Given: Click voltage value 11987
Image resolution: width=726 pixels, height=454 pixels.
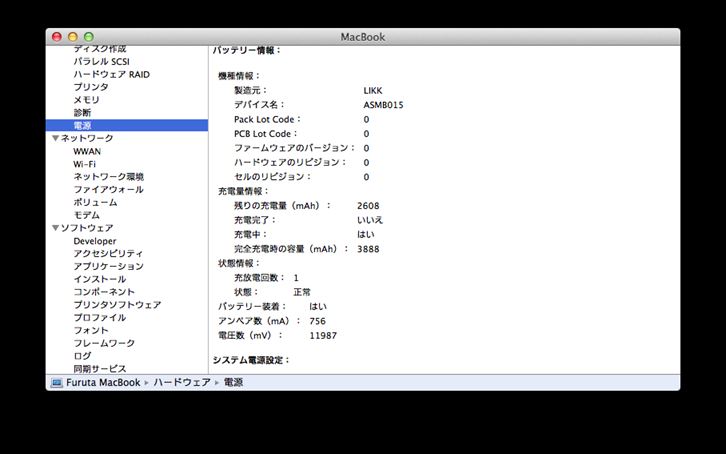Looking at the screenshot, I should pyautogui.click(x=323, y=336).
